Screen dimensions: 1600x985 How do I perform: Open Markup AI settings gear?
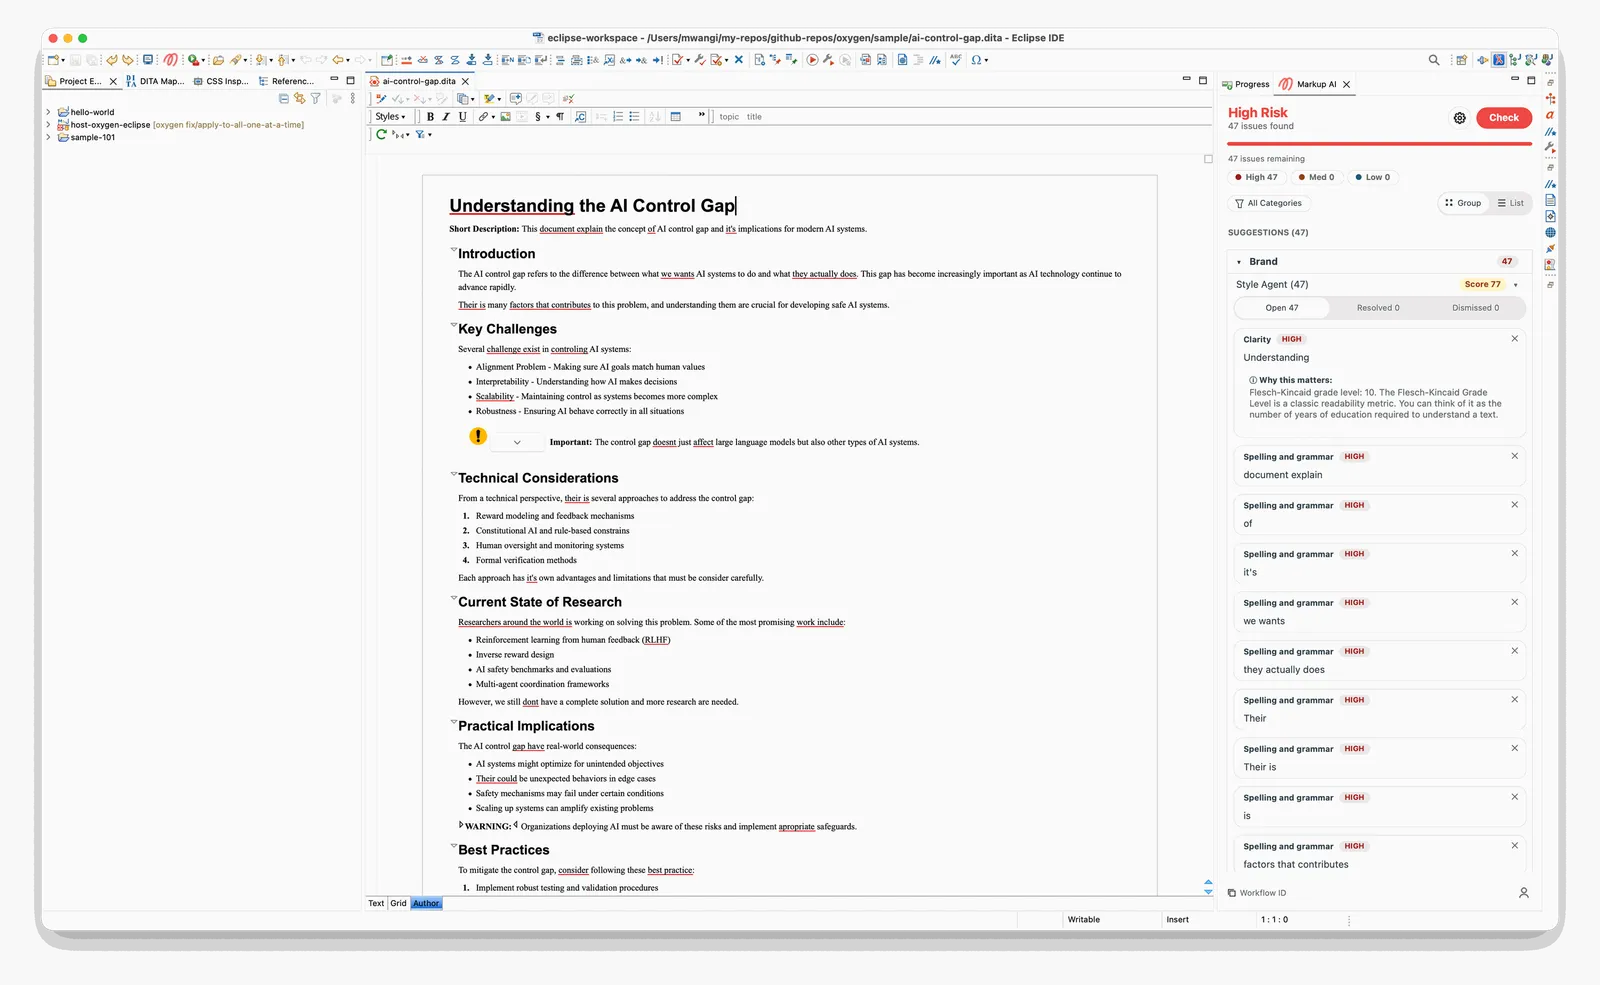click(x=1460, y=118)
